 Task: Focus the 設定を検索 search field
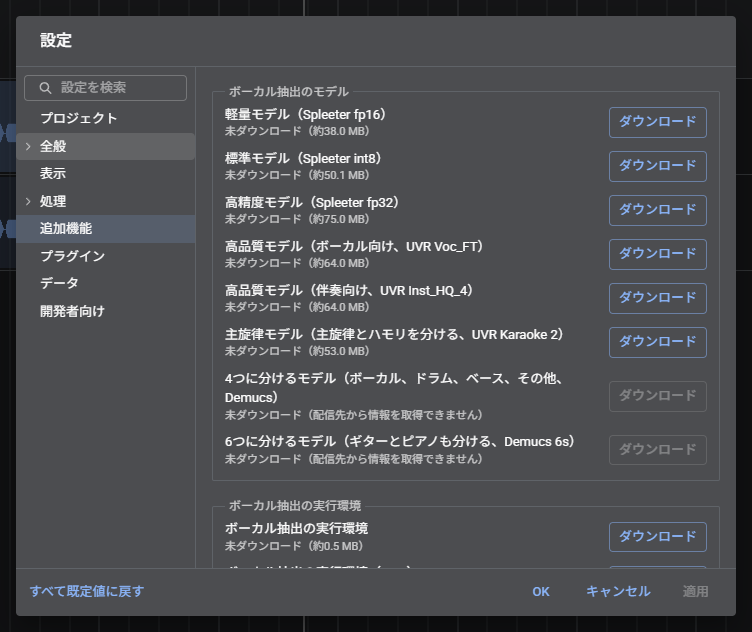(106, 88)
